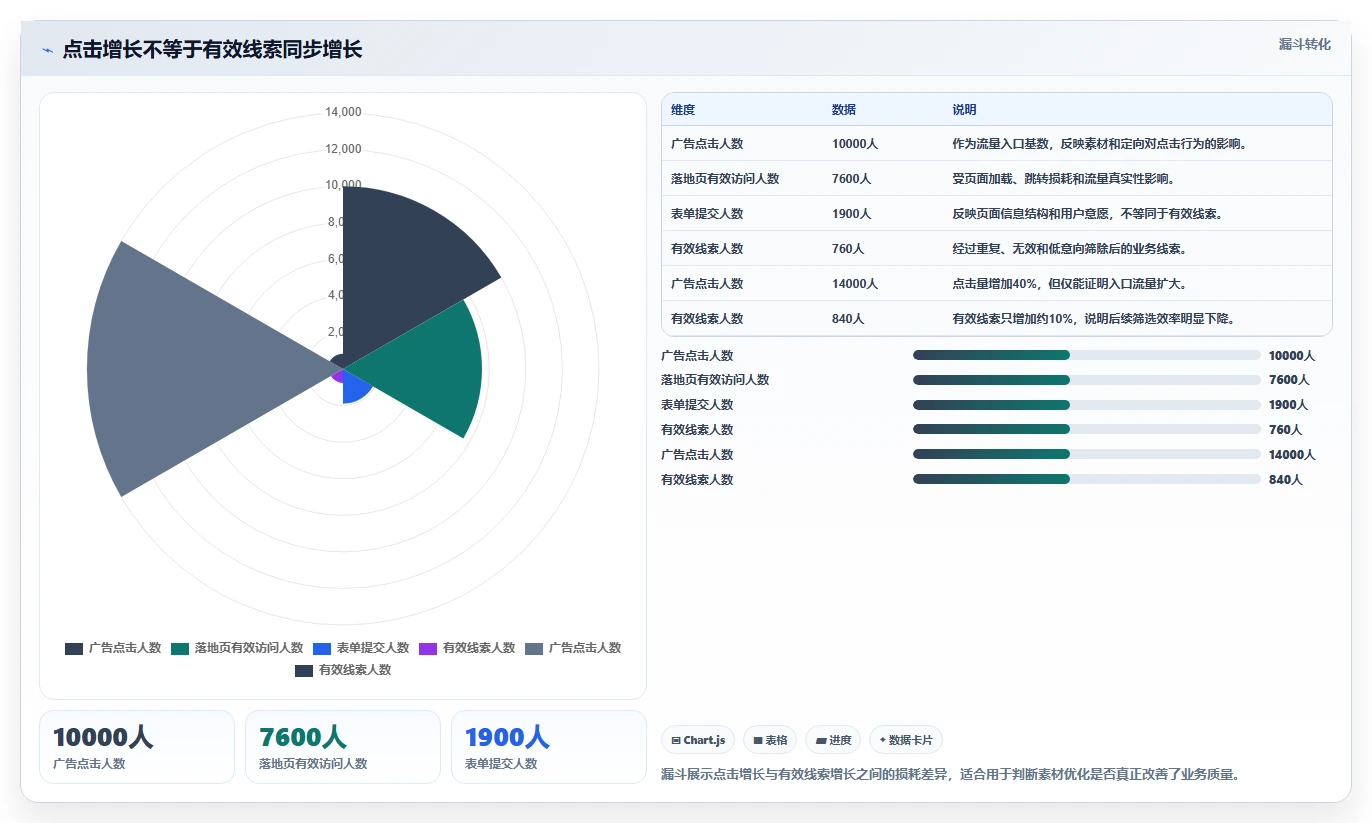Click the Chart.js chip
This screenshot has width=1372, height=823.
pyautogui.click(x=698, y=740)
